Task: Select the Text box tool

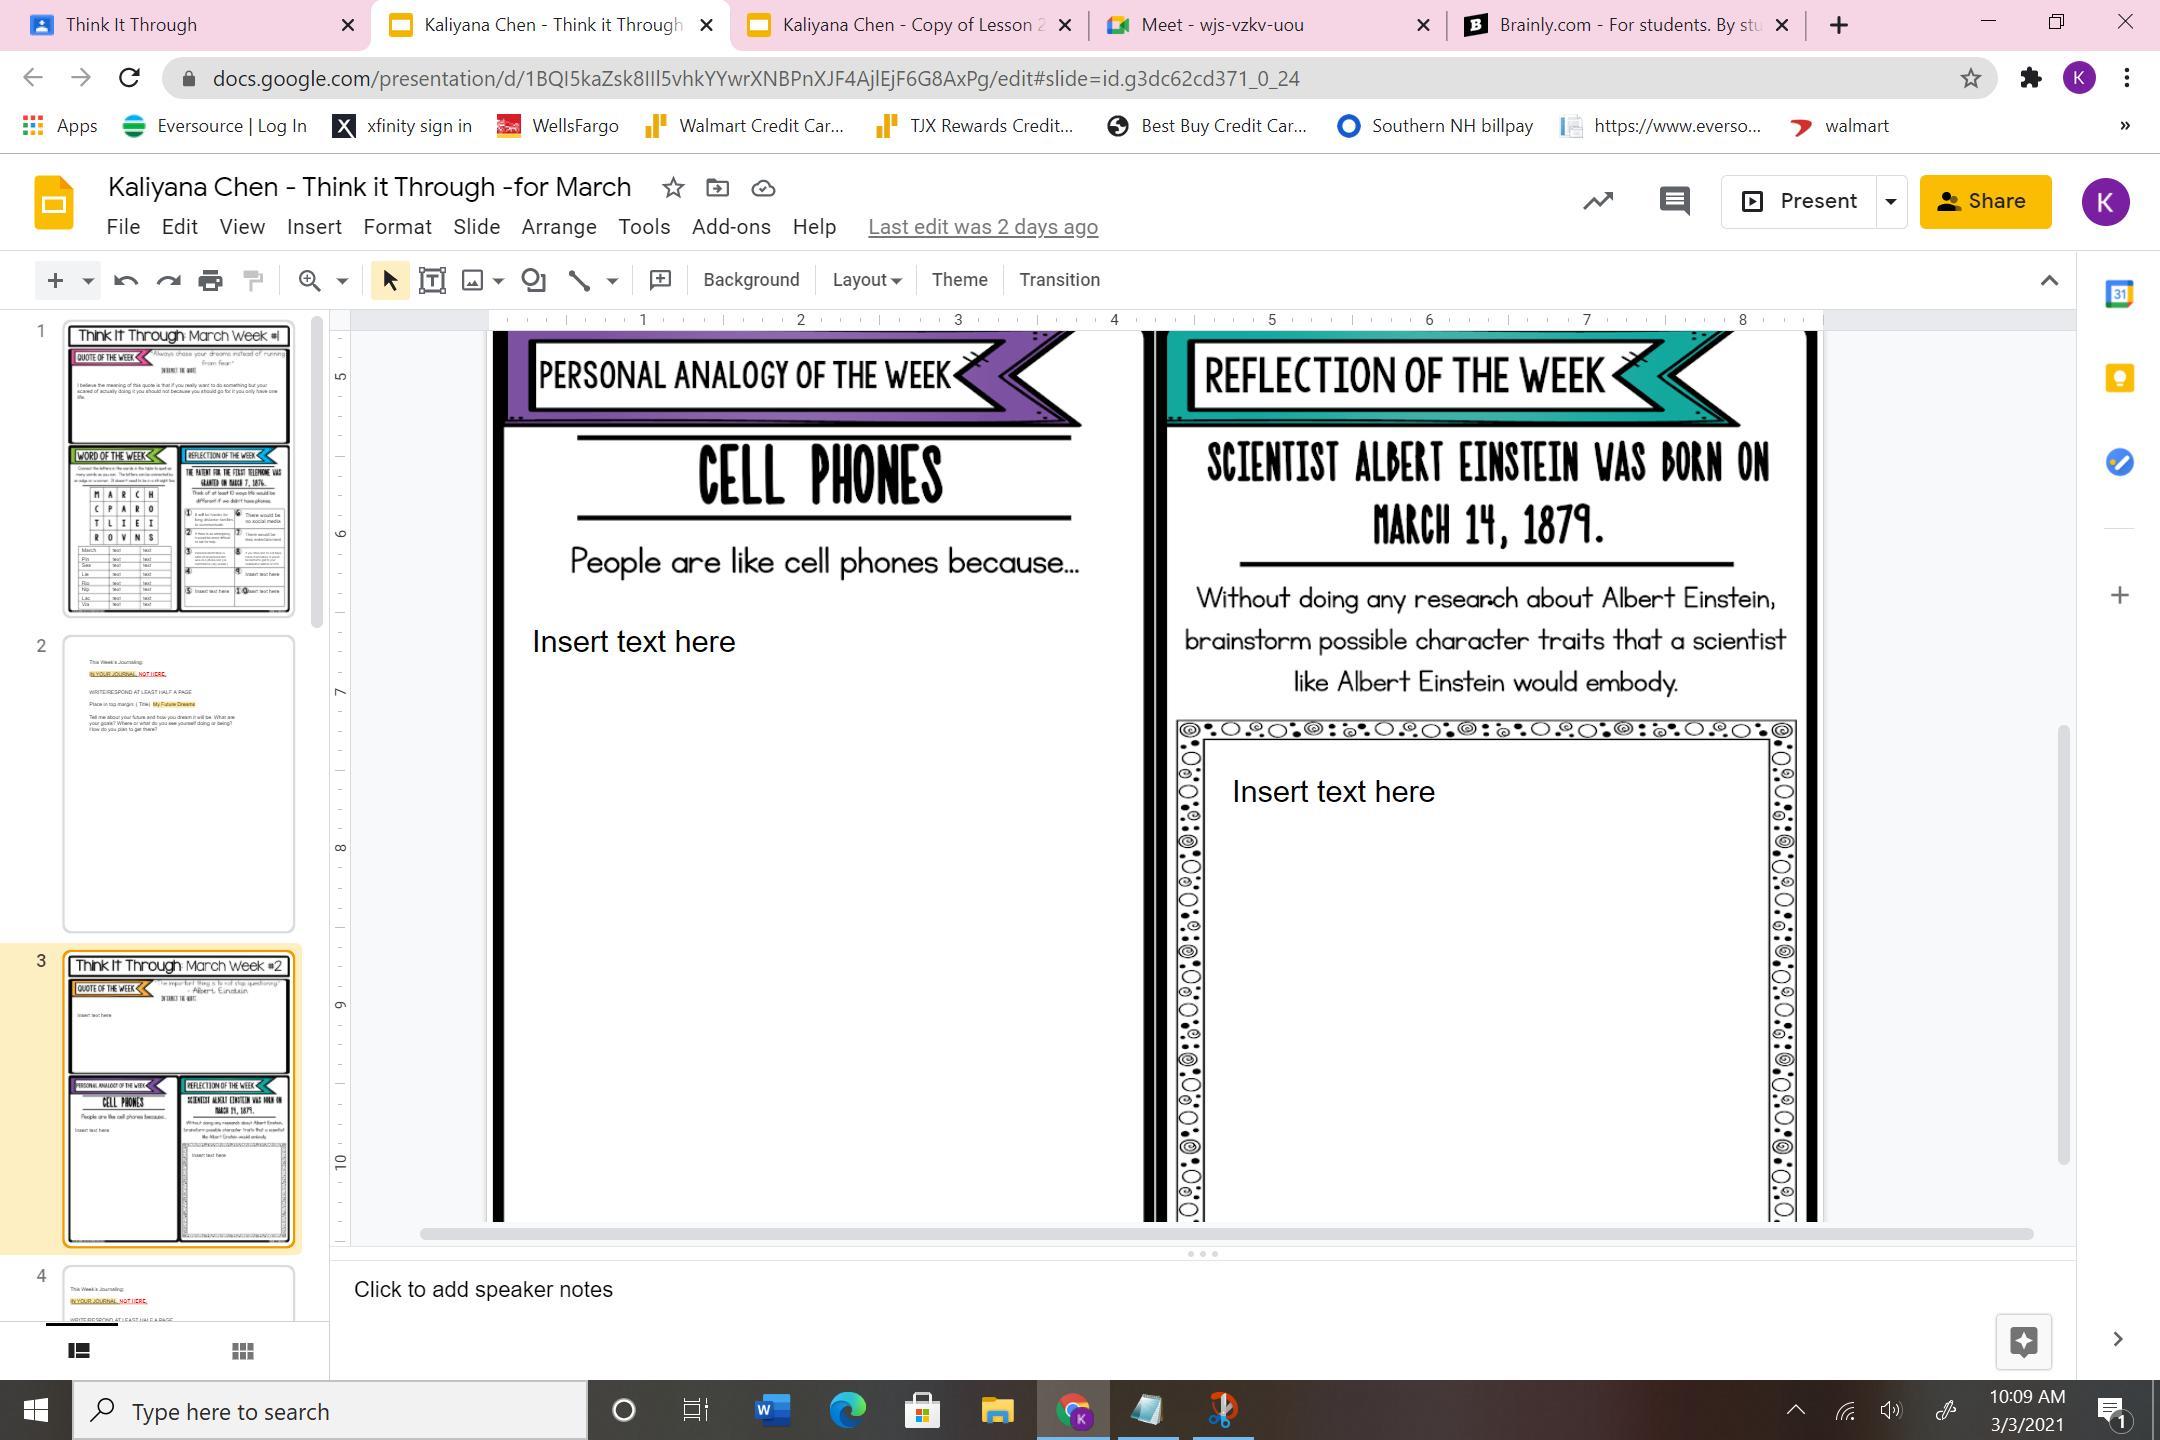Action: (x=432, y=281)
